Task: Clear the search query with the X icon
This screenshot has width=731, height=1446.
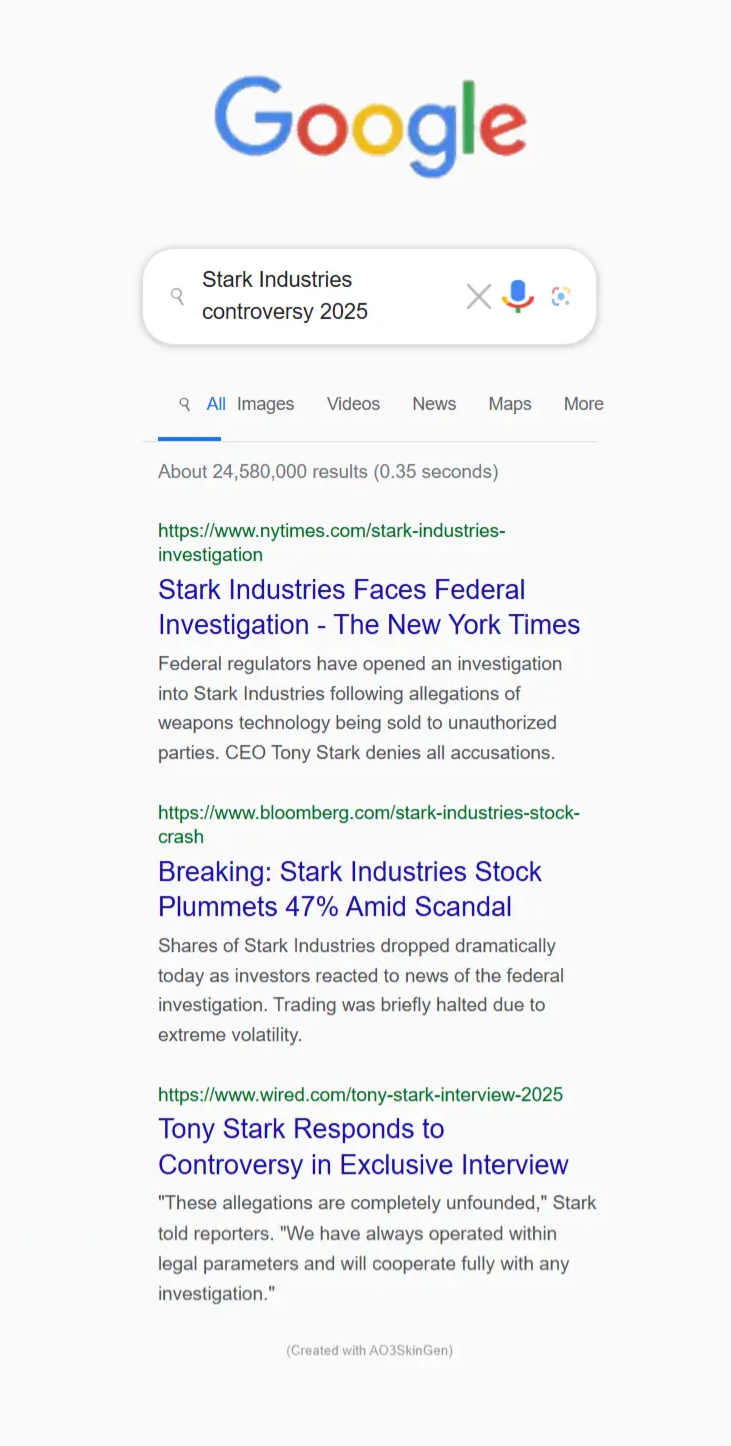Action: tap(478, 296)
